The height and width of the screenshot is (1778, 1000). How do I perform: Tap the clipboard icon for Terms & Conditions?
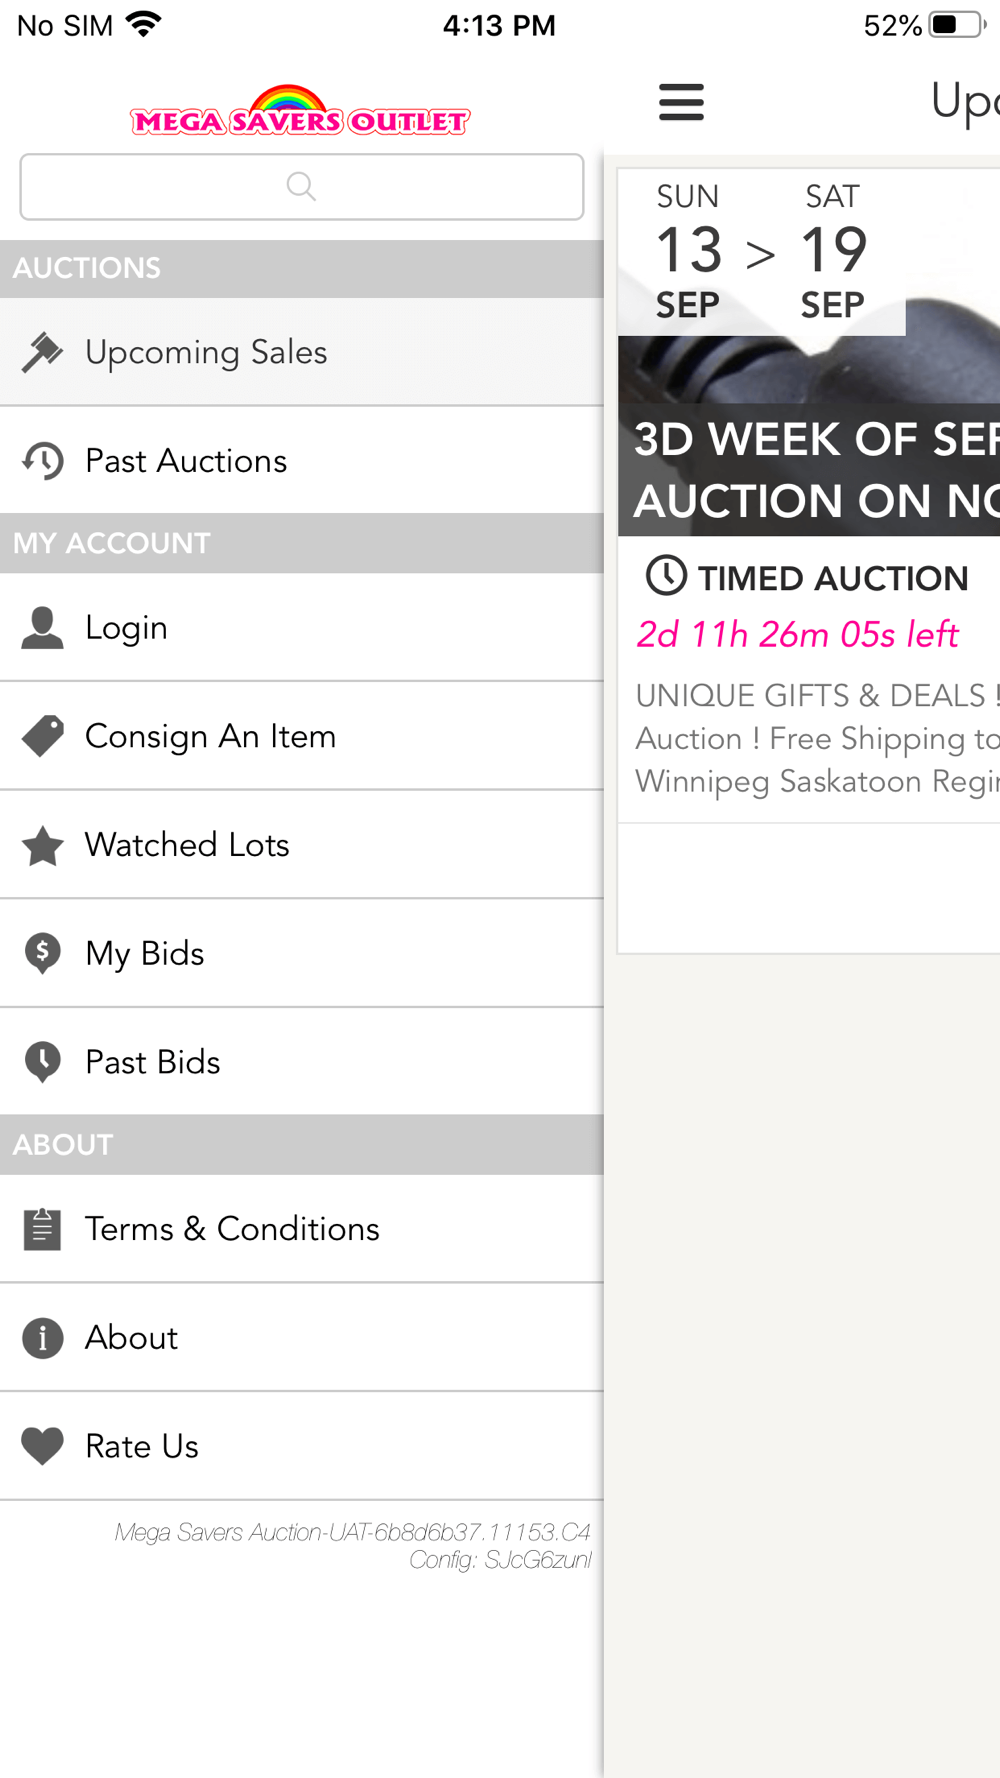(x=42, y=1229)
